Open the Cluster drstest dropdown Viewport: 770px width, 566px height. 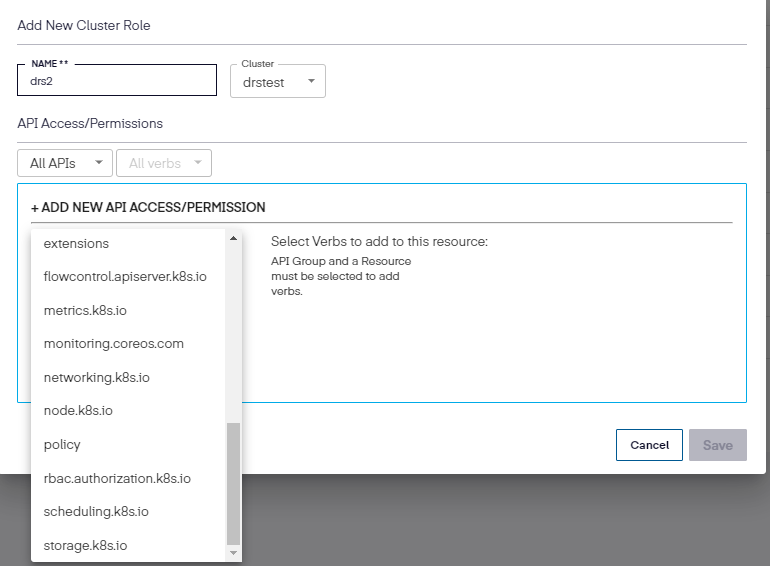point(277,82)
